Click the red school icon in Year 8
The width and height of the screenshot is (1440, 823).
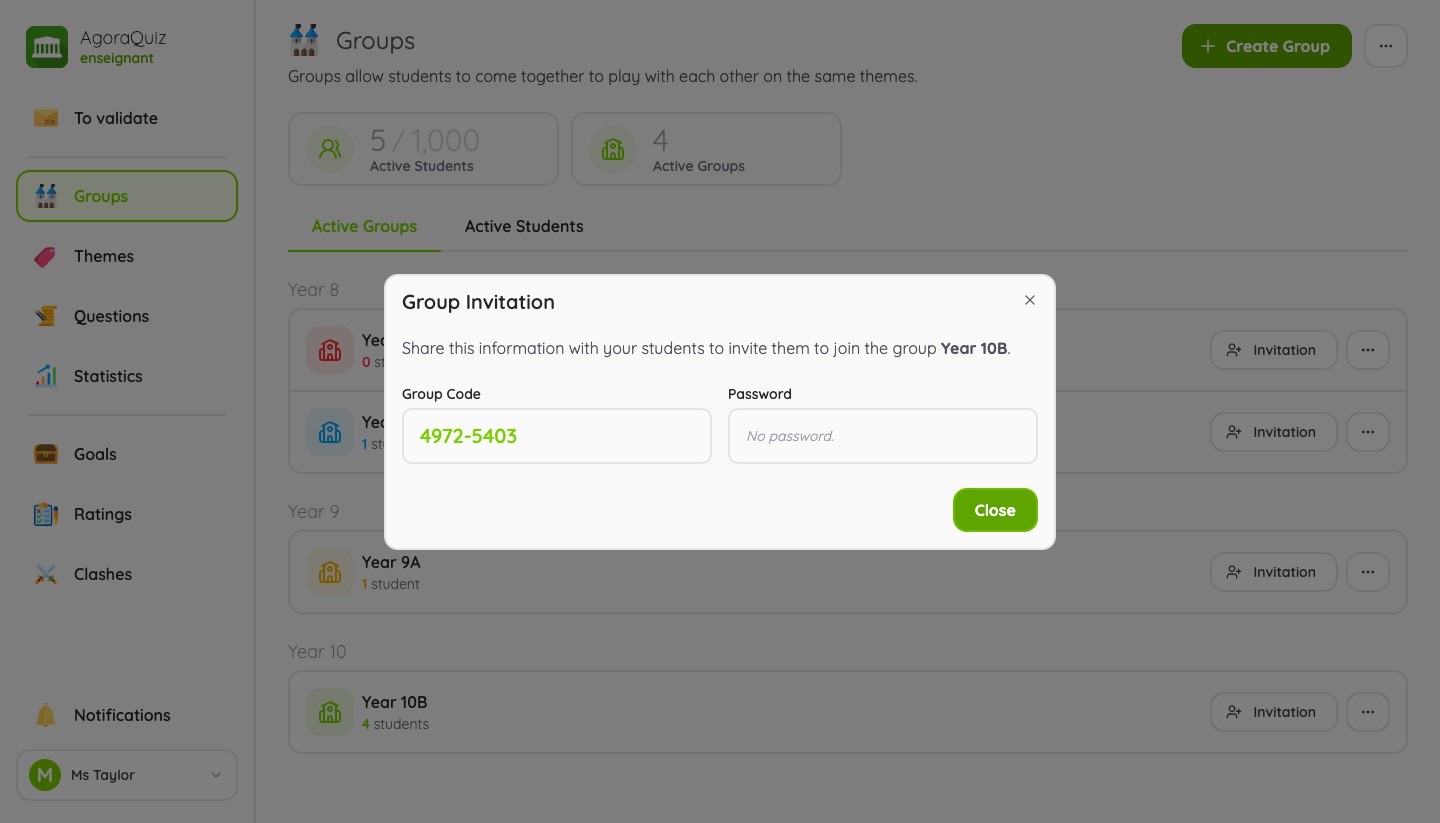click(x=330, y=350)
